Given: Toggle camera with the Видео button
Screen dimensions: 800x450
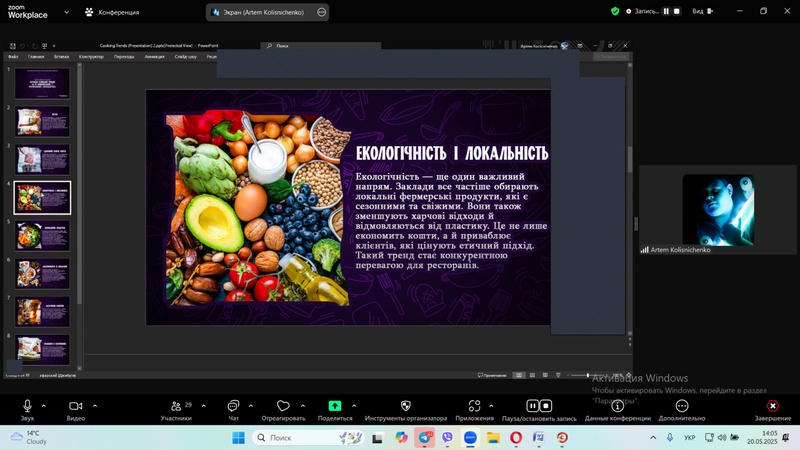Looking at the screenshot, I should 75,406.
